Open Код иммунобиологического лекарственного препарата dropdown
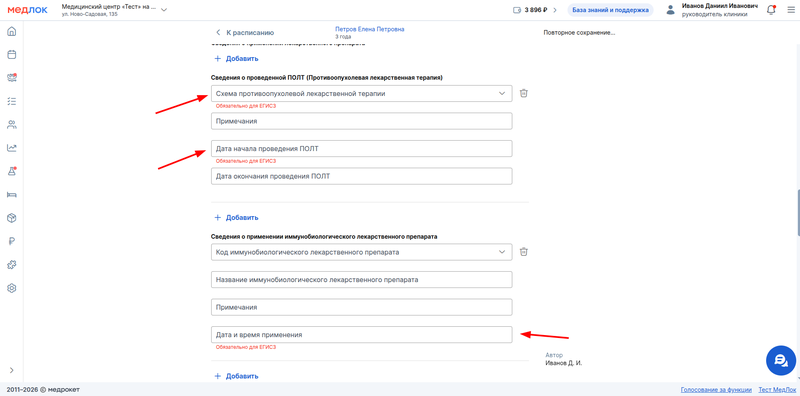The width and height of the screenshot is (800, 396). coord(361,252)
